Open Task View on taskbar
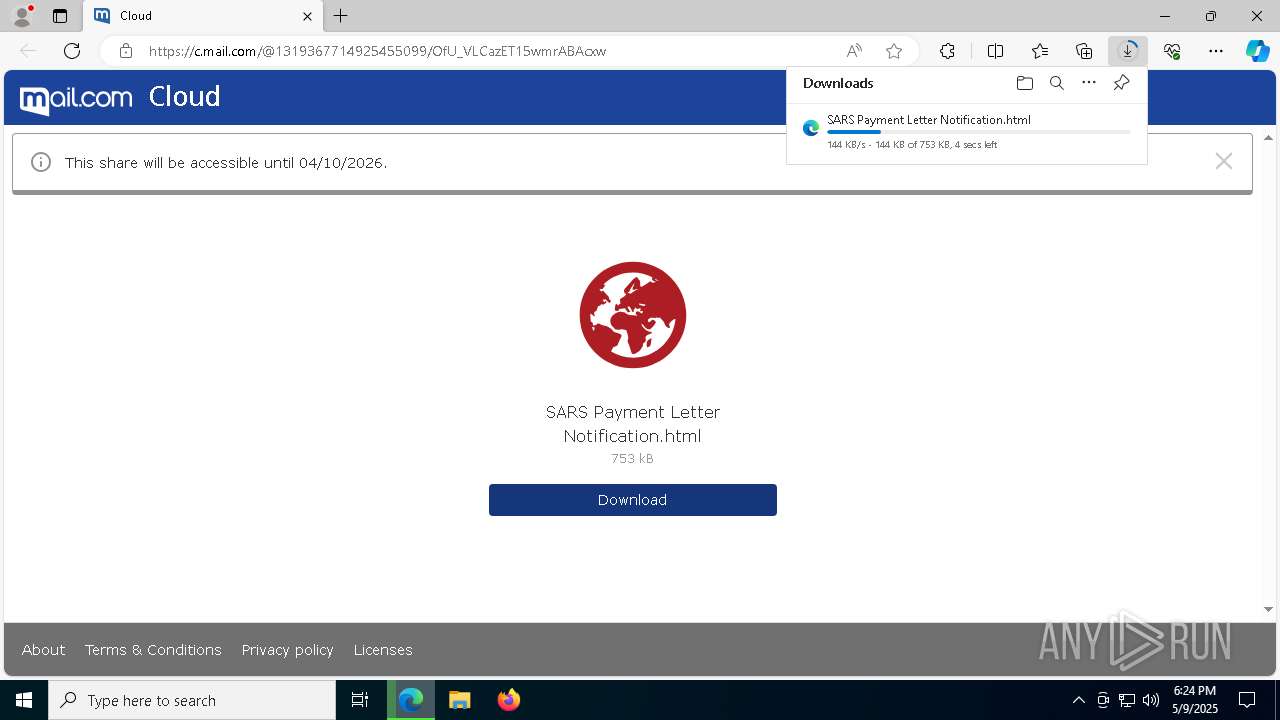 click(360, 700)
